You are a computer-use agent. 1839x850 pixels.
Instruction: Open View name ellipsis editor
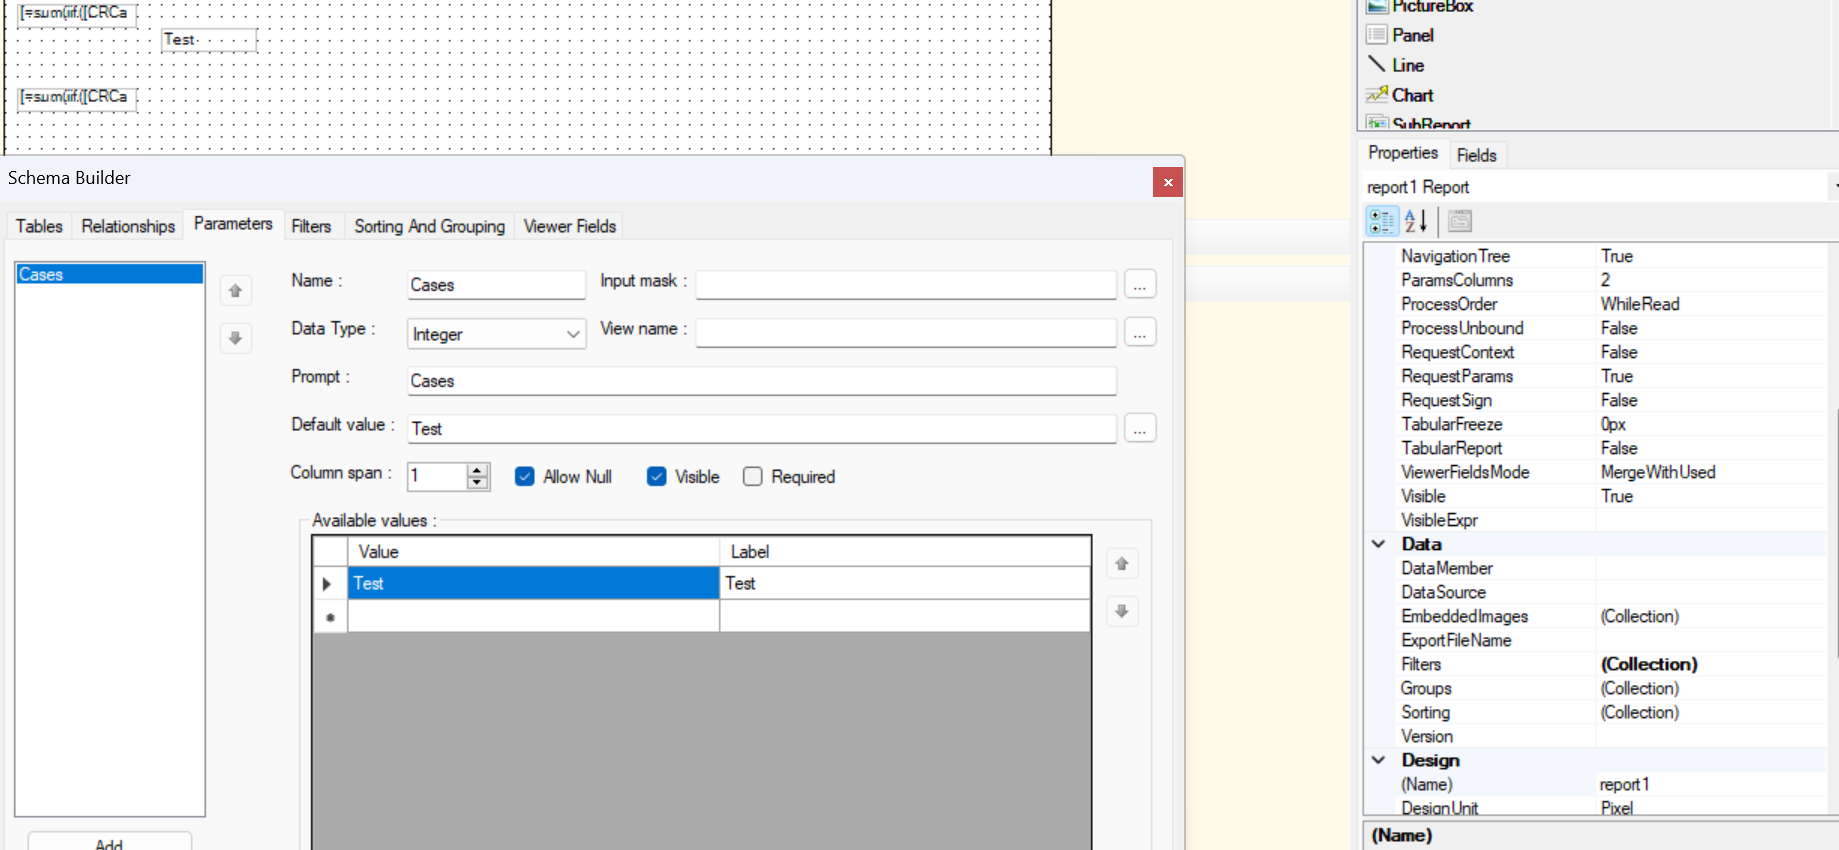(x=1140, y=332)
